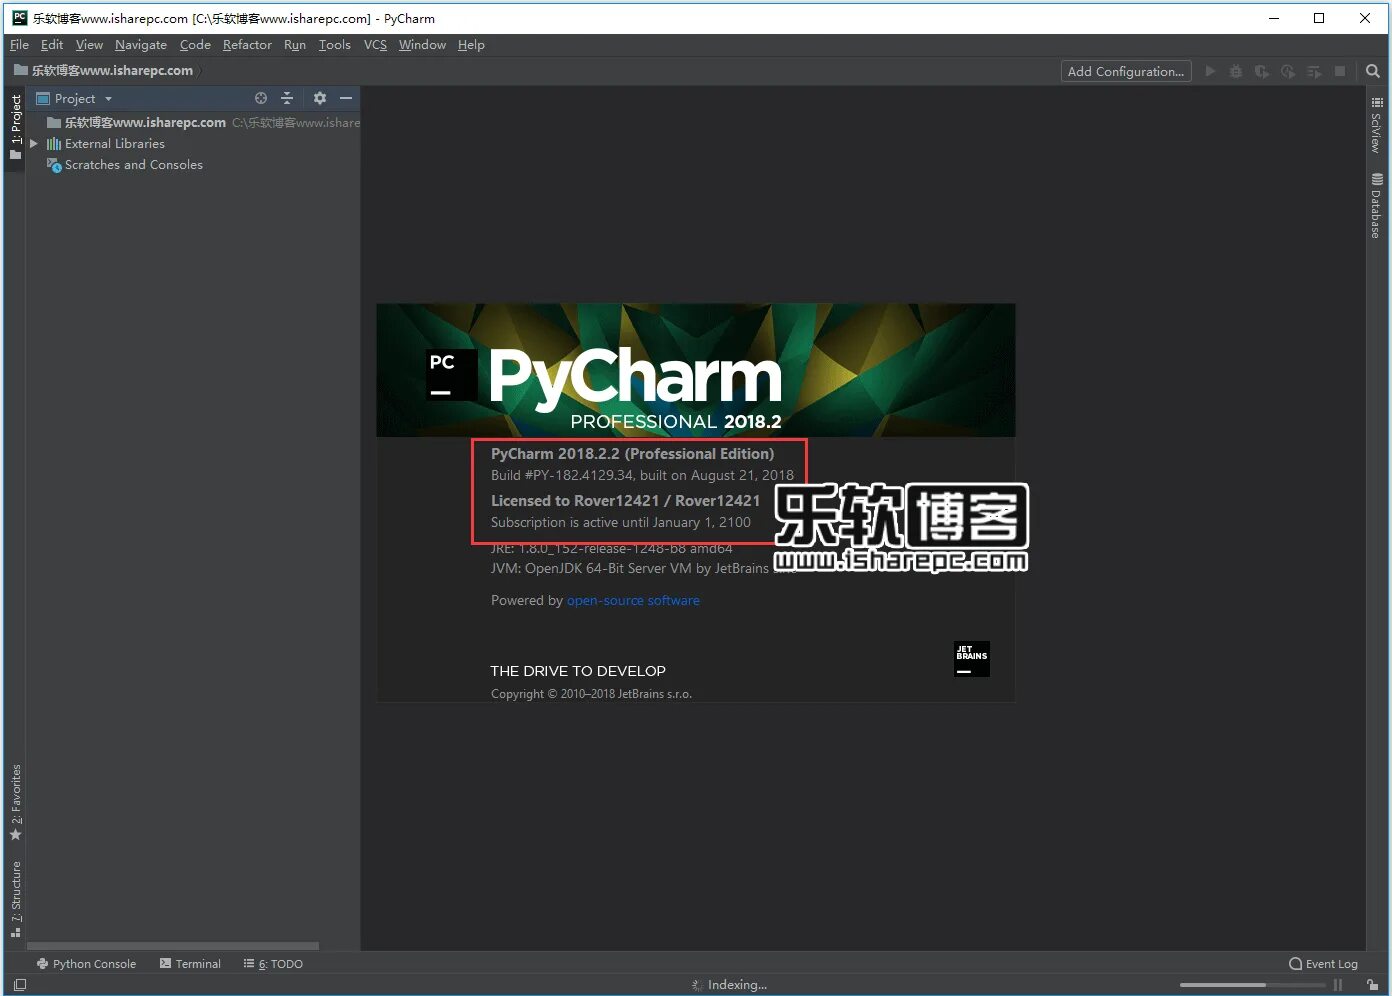Pause indexing with the pause icon
The width and height of the screenshot is (1392, 996).
[1338, 985]
